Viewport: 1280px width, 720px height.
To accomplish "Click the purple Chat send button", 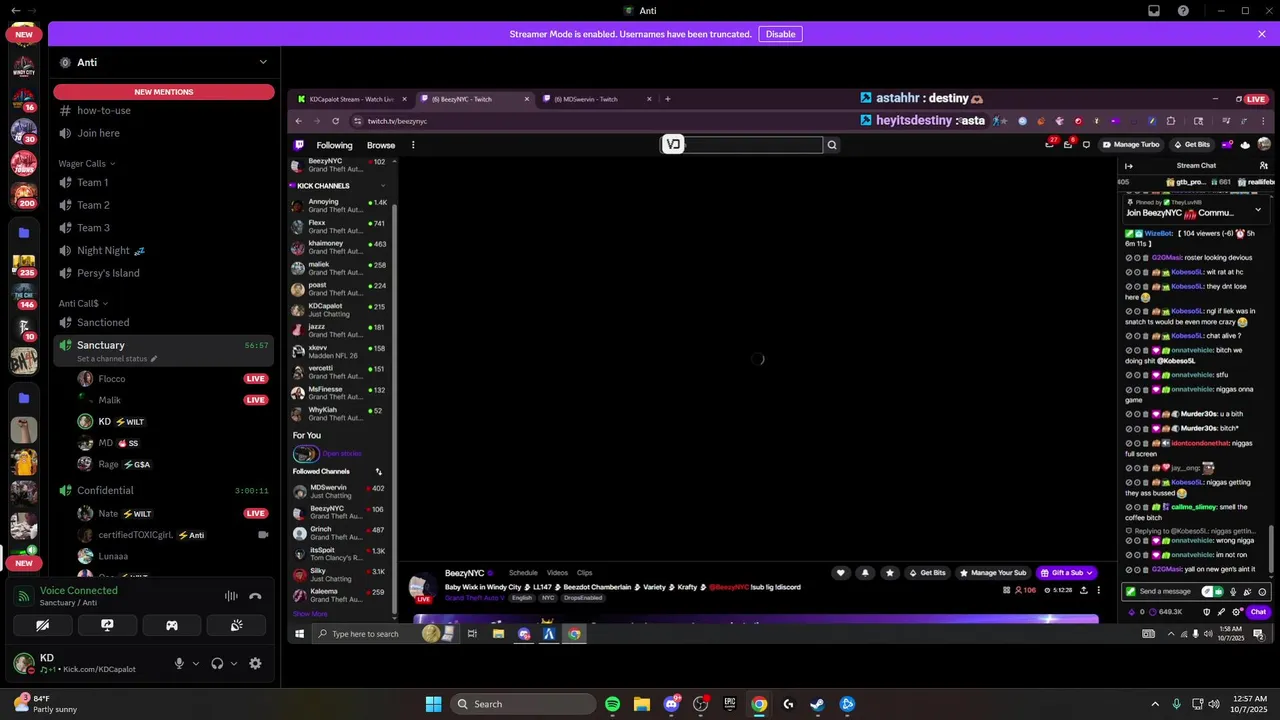I will (x=1258, y=611).
